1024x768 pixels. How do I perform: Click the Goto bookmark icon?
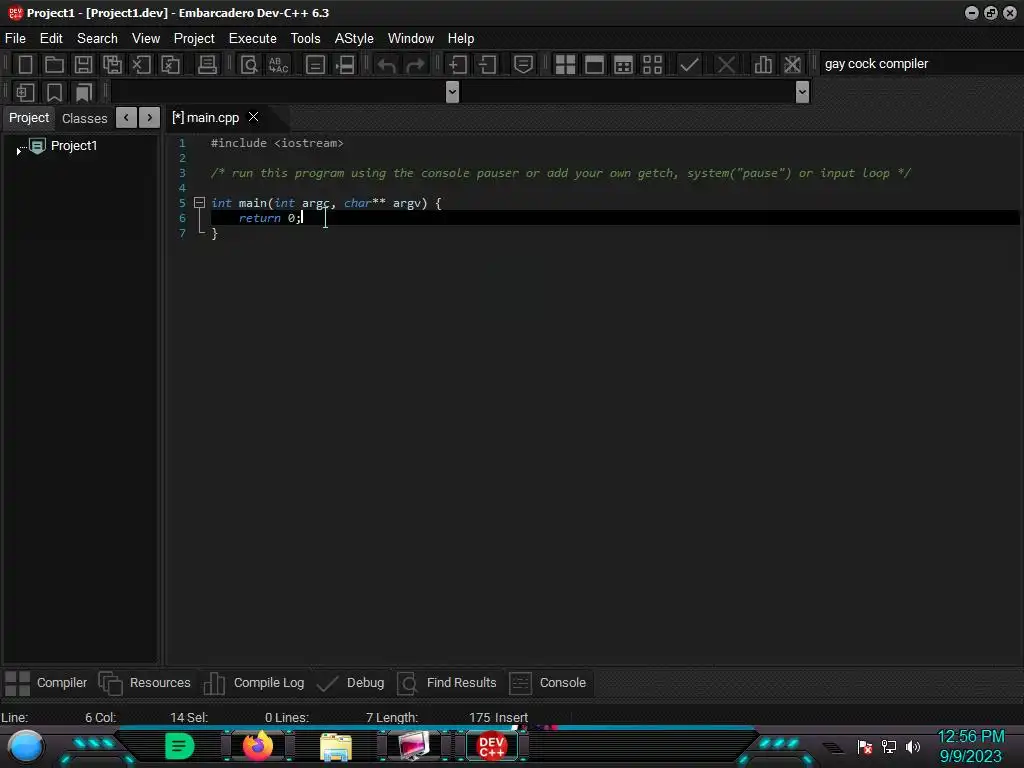(x=83, y=92)
